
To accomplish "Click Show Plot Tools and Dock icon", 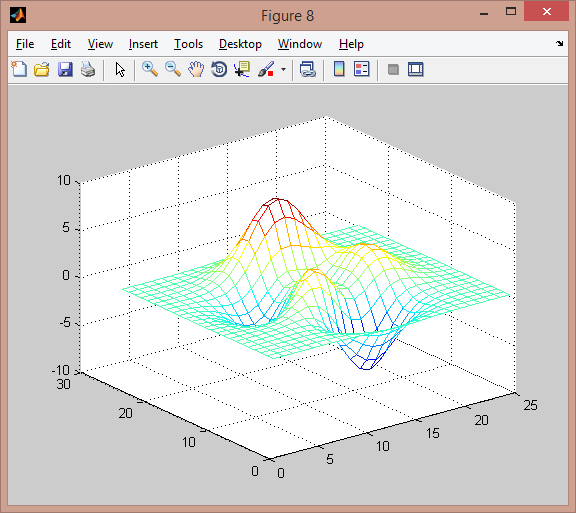I will pyautogui.click(x=415, y=69).
